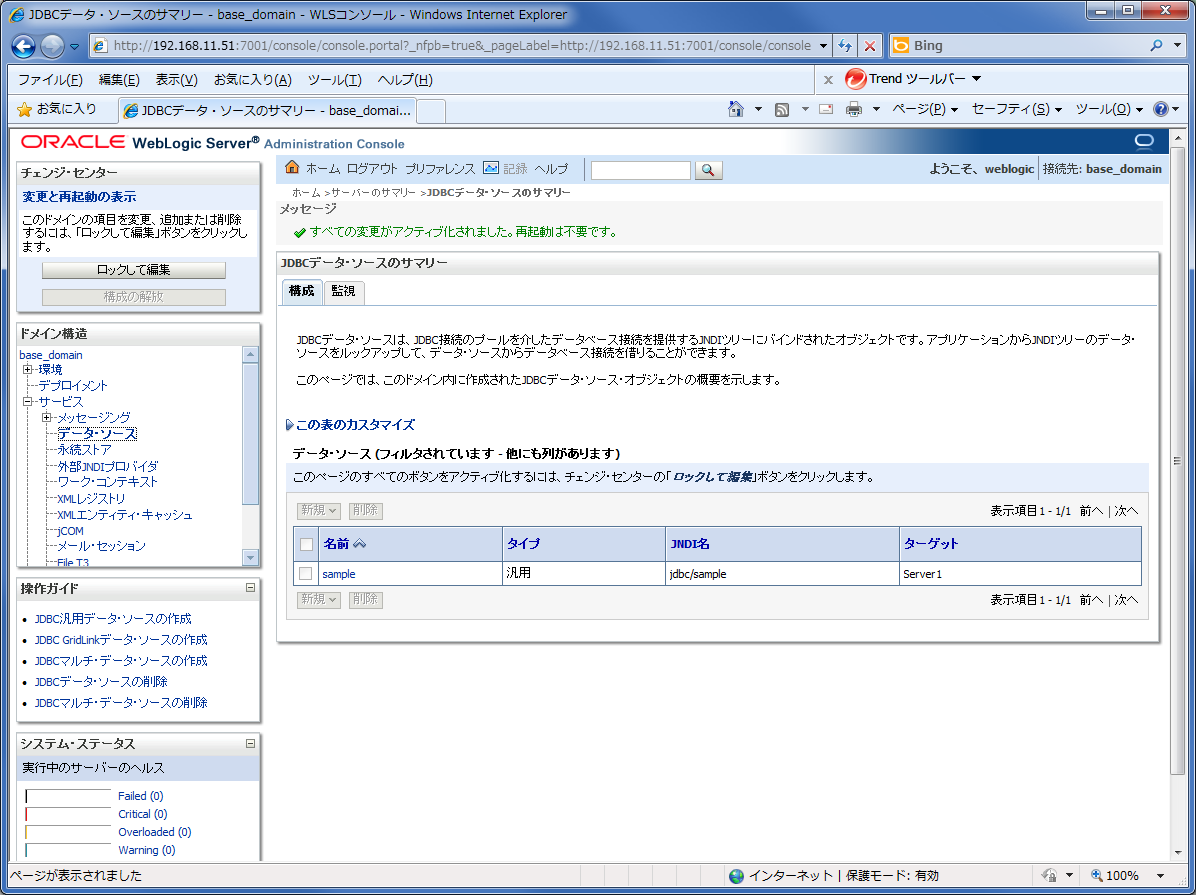Click the 記録 record icon
The image size is (1196, 895).
491,168
